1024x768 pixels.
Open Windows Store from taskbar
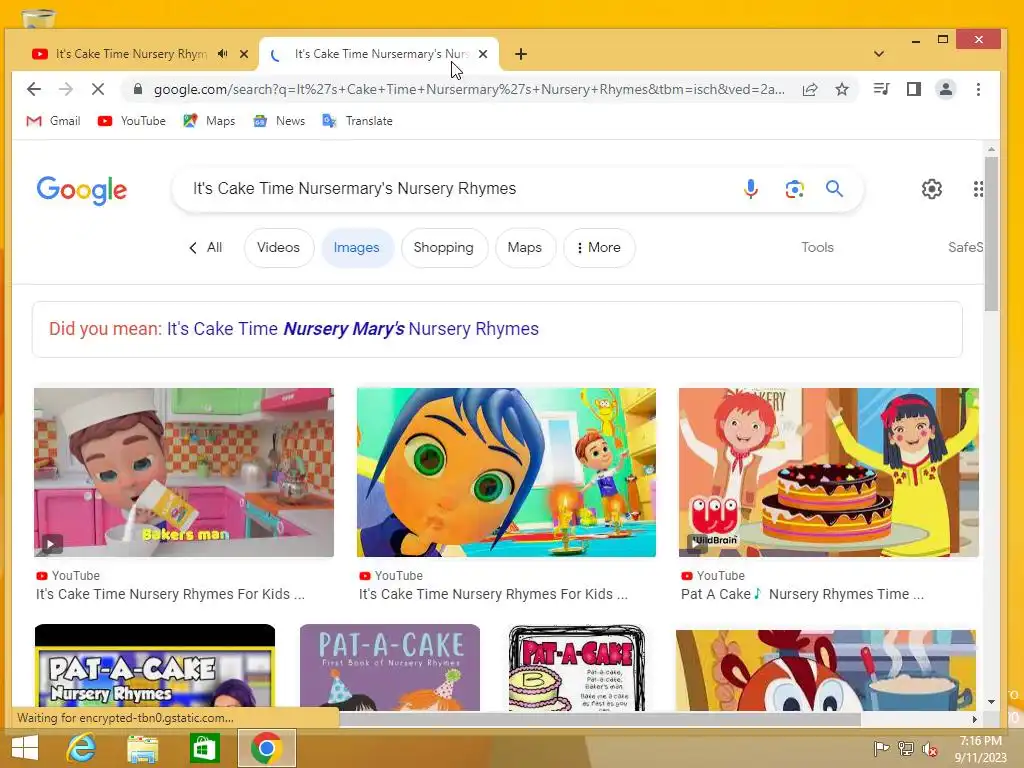tap(204, 748)
